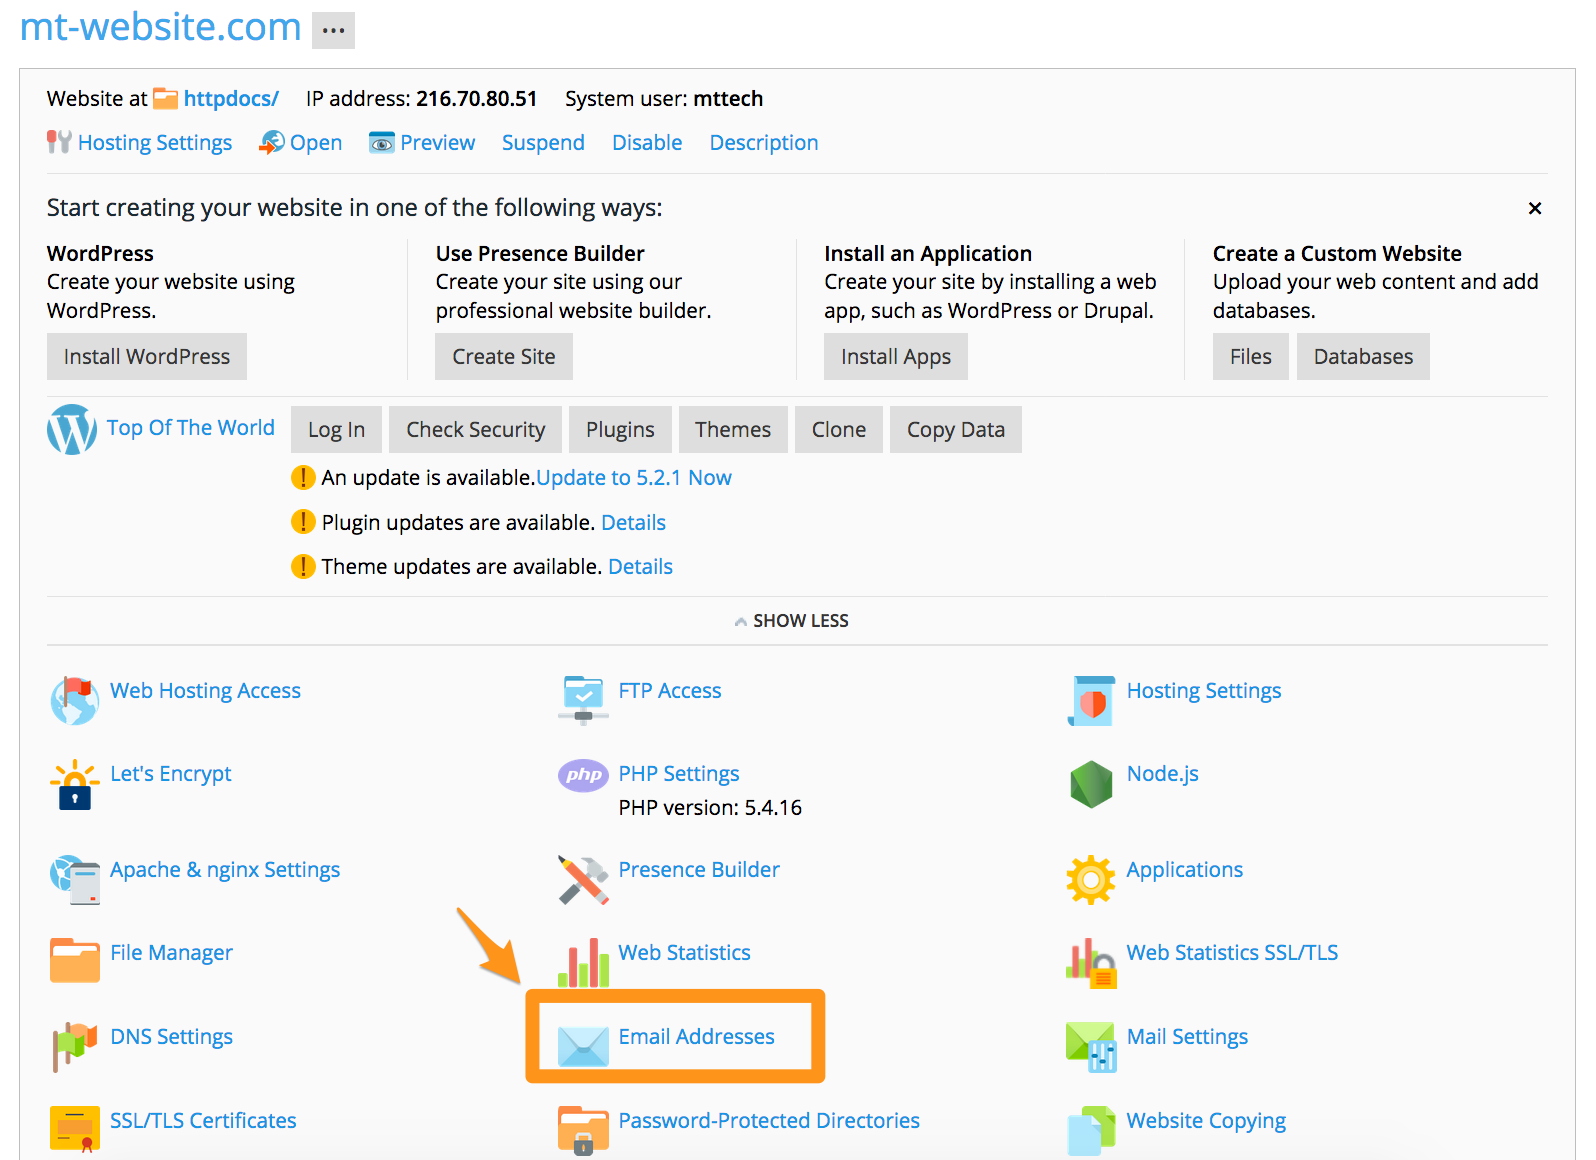Click Web Statistics SSL/TLS icon
This screenshot has width=1596, height=1160.
coord(1091,963)
